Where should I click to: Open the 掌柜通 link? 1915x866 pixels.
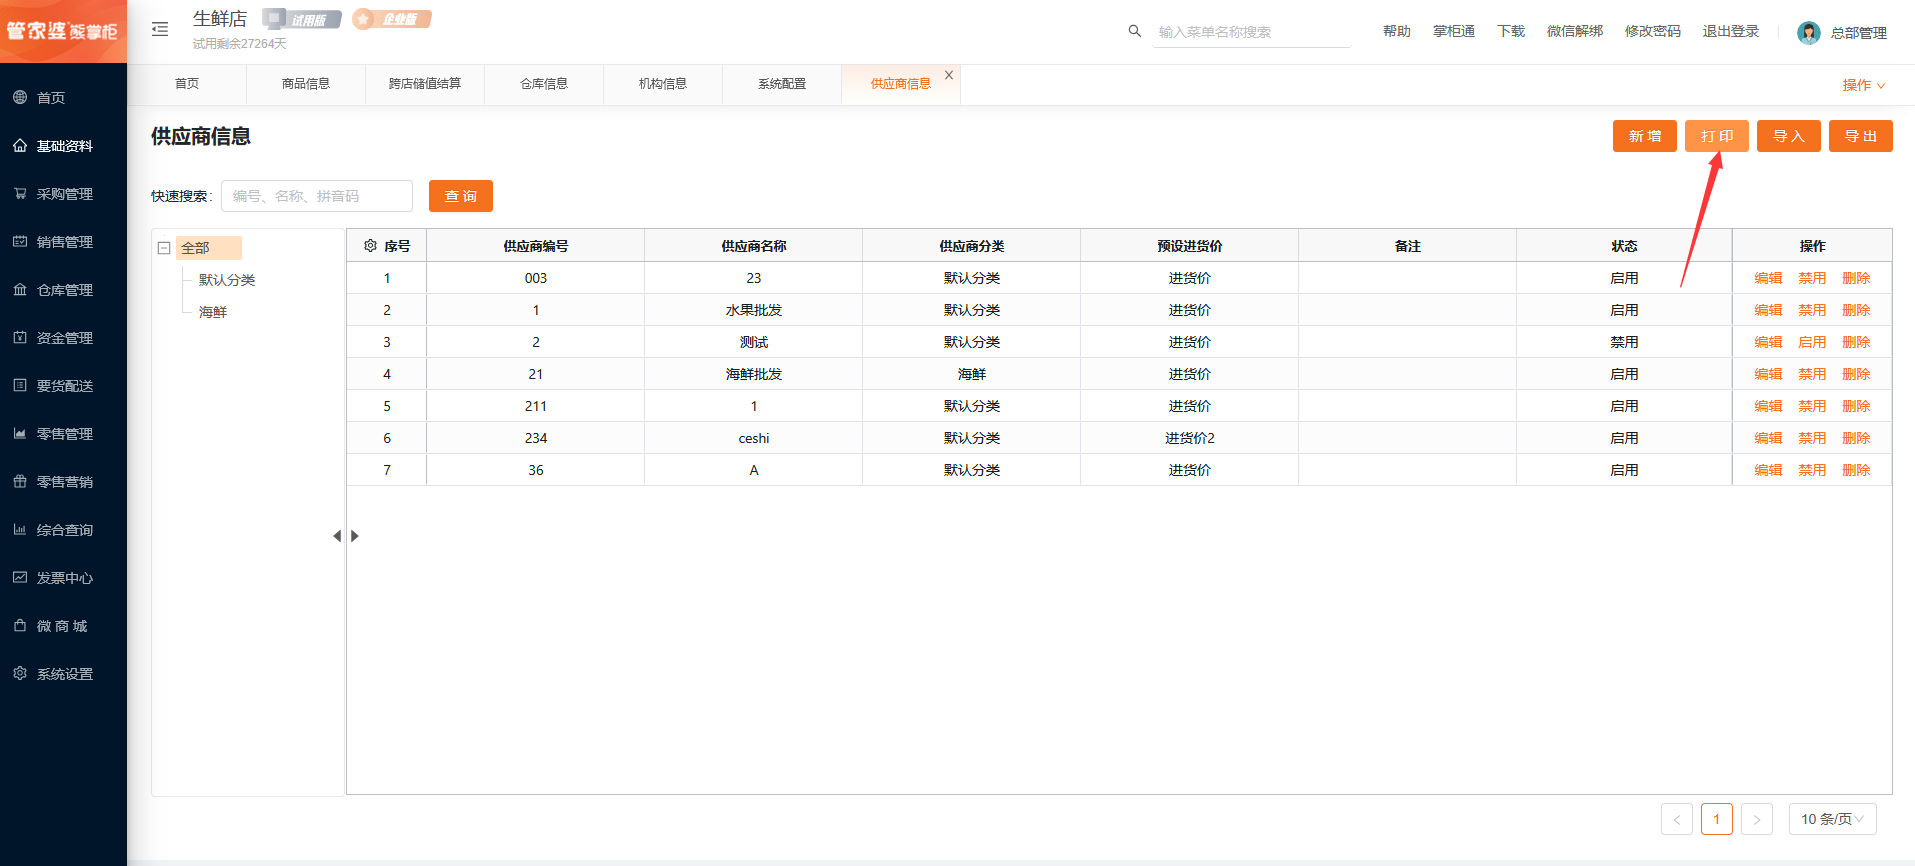[x=1454, y=31]
